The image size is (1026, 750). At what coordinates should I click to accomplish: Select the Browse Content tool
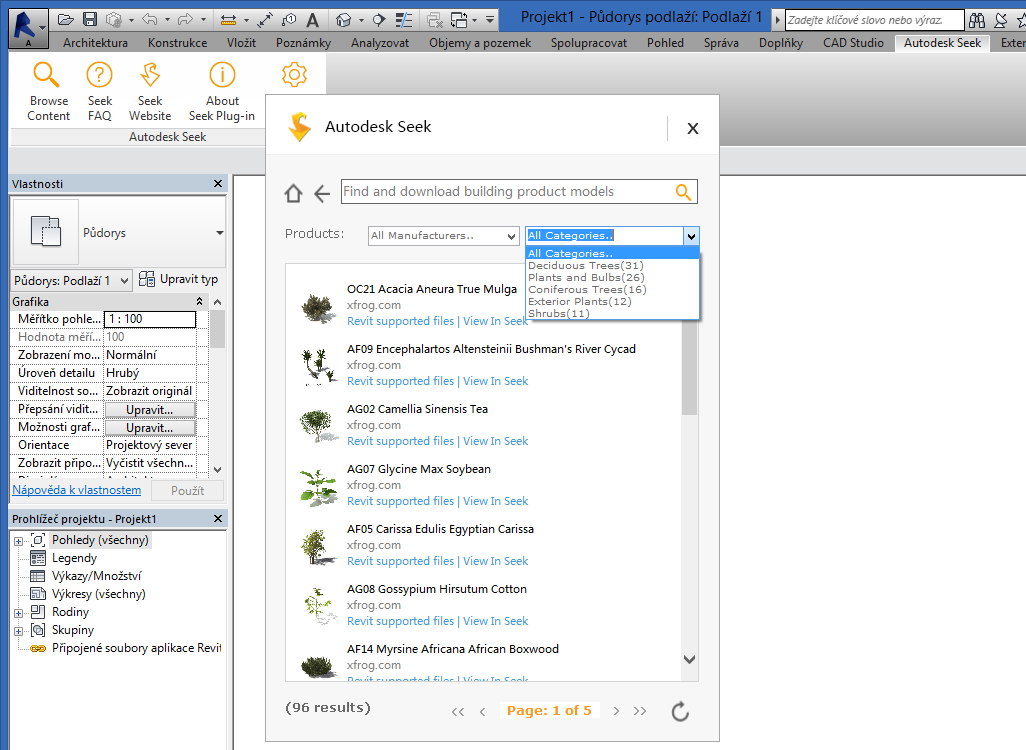48,90
